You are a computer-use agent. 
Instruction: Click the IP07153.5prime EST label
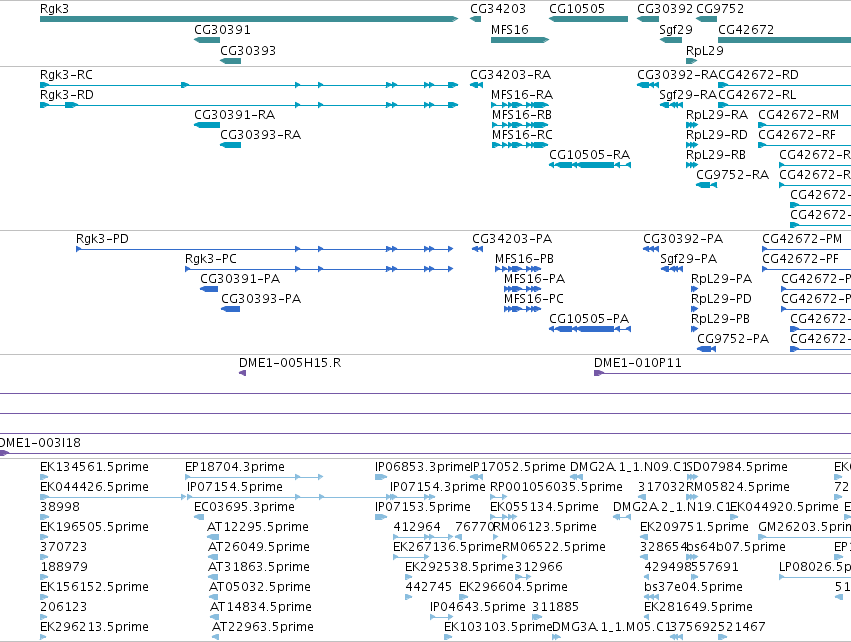[423, 507]
